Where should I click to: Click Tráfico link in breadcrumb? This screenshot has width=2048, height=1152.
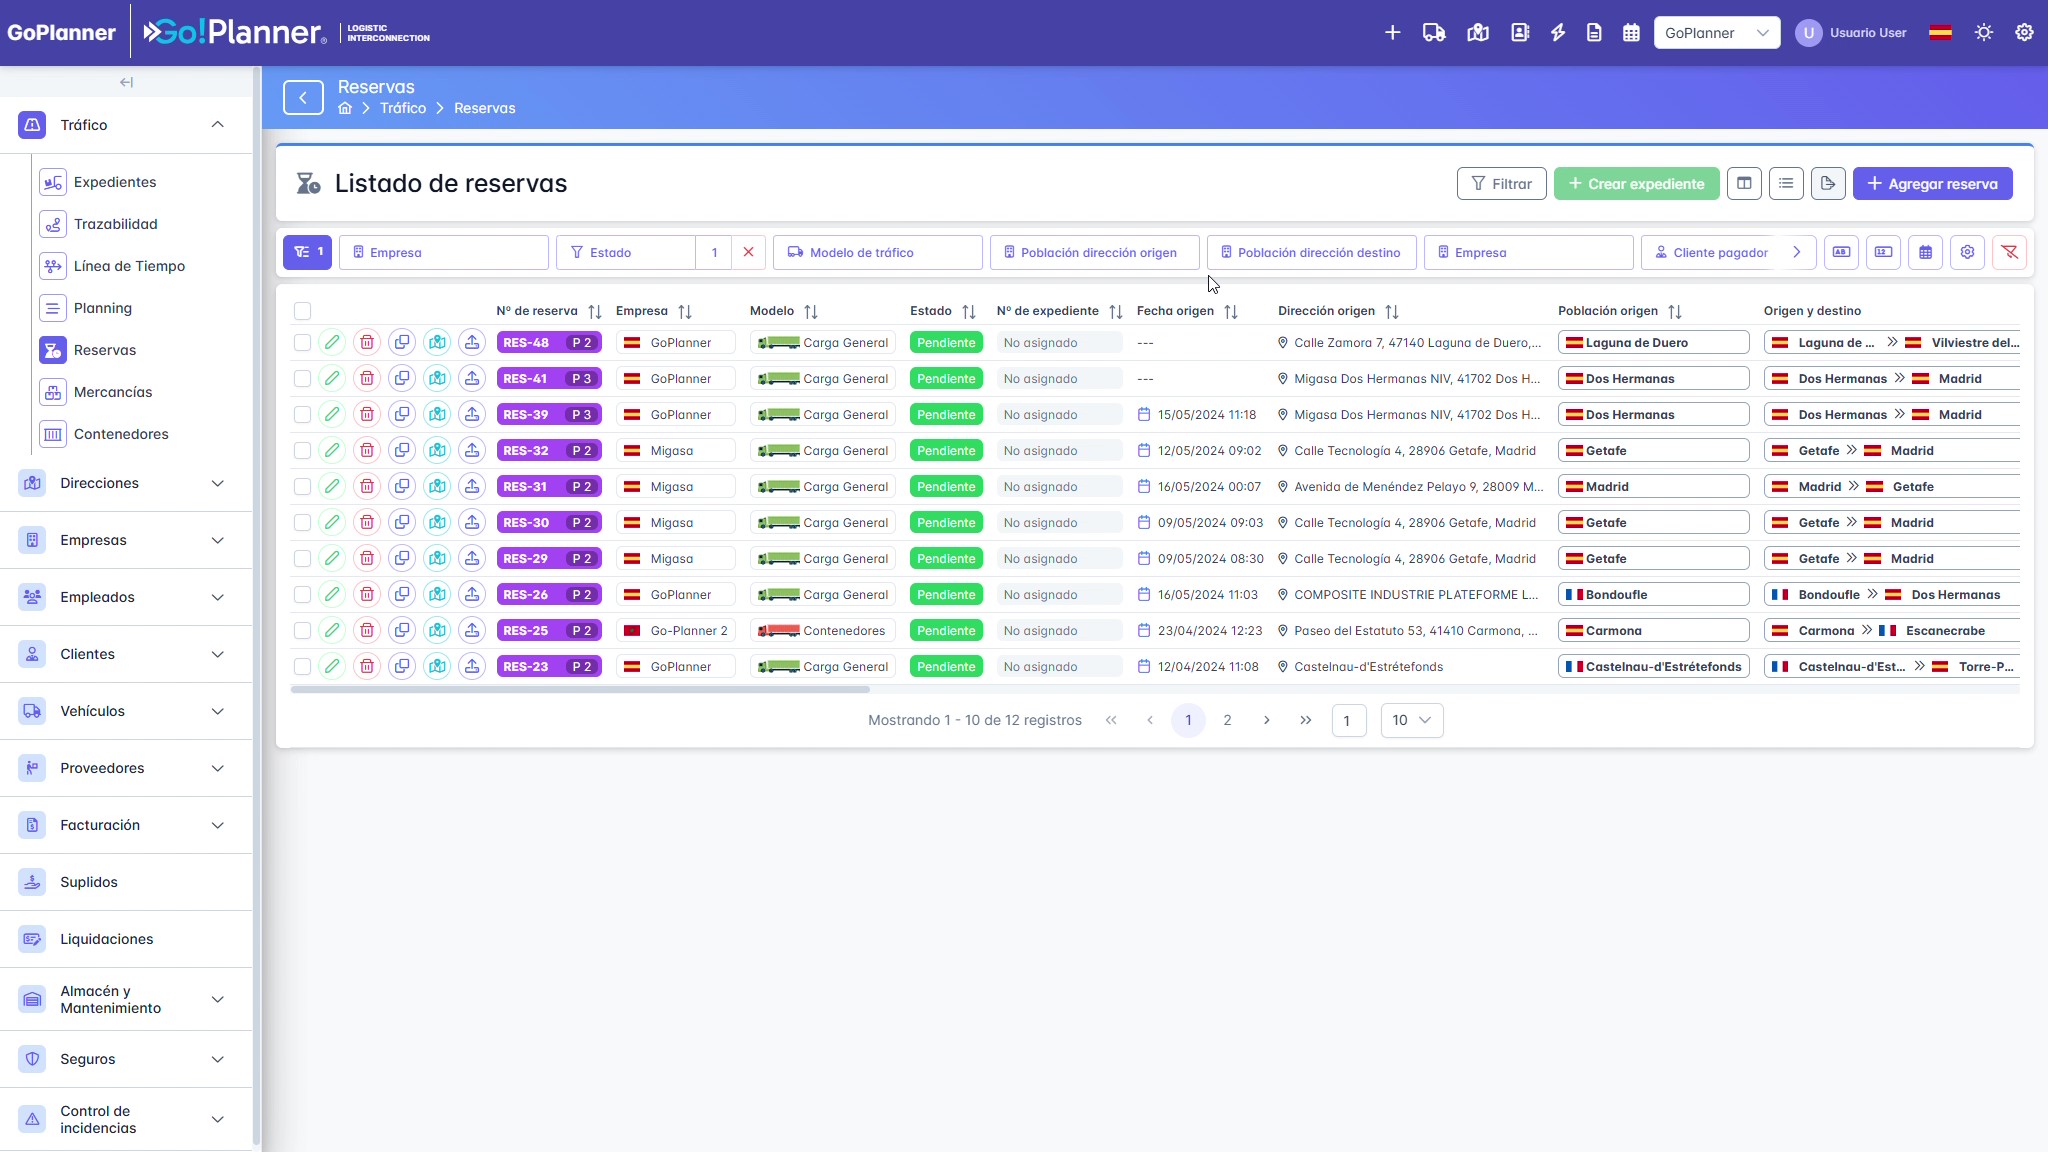403,108
